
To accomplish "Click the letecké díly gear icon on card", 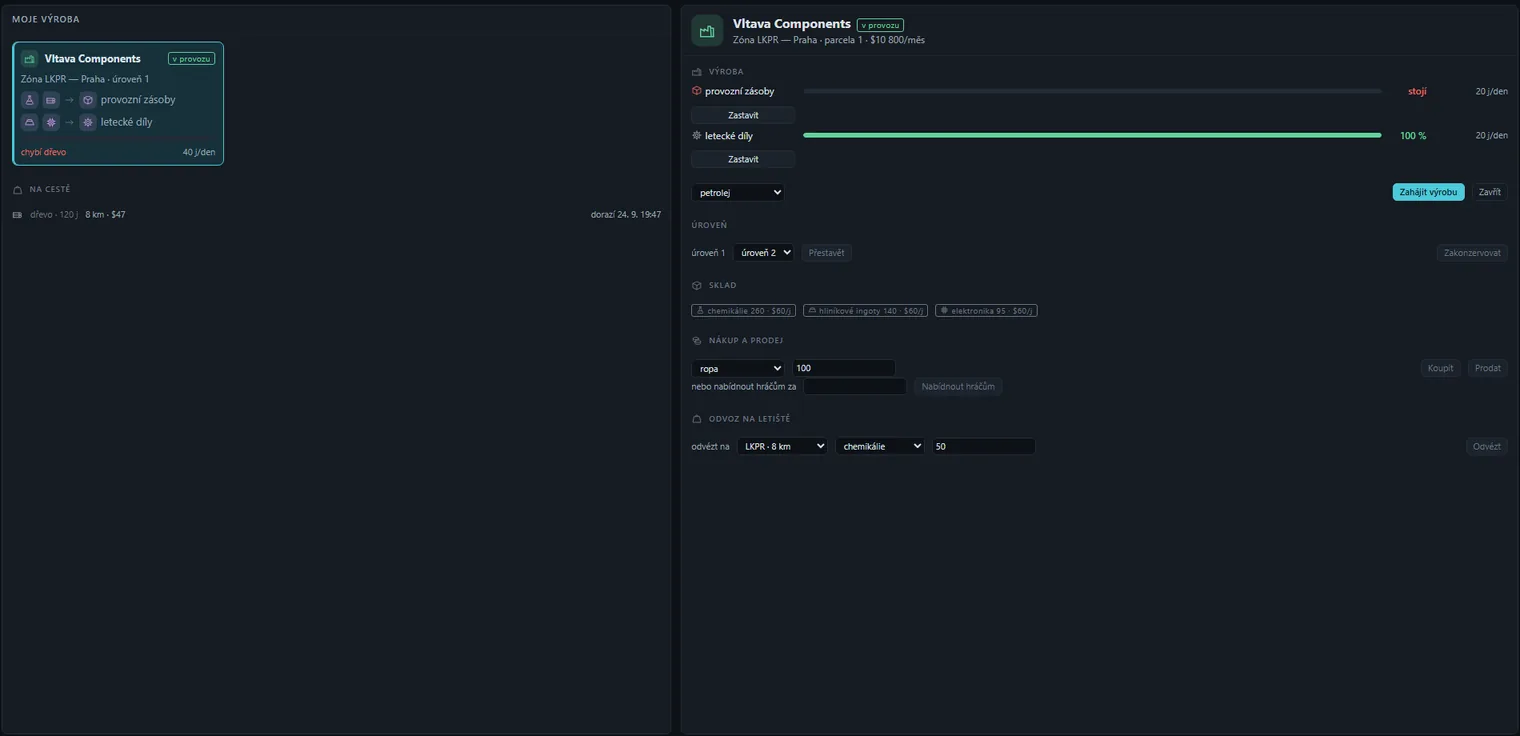I will pos(88,122).
